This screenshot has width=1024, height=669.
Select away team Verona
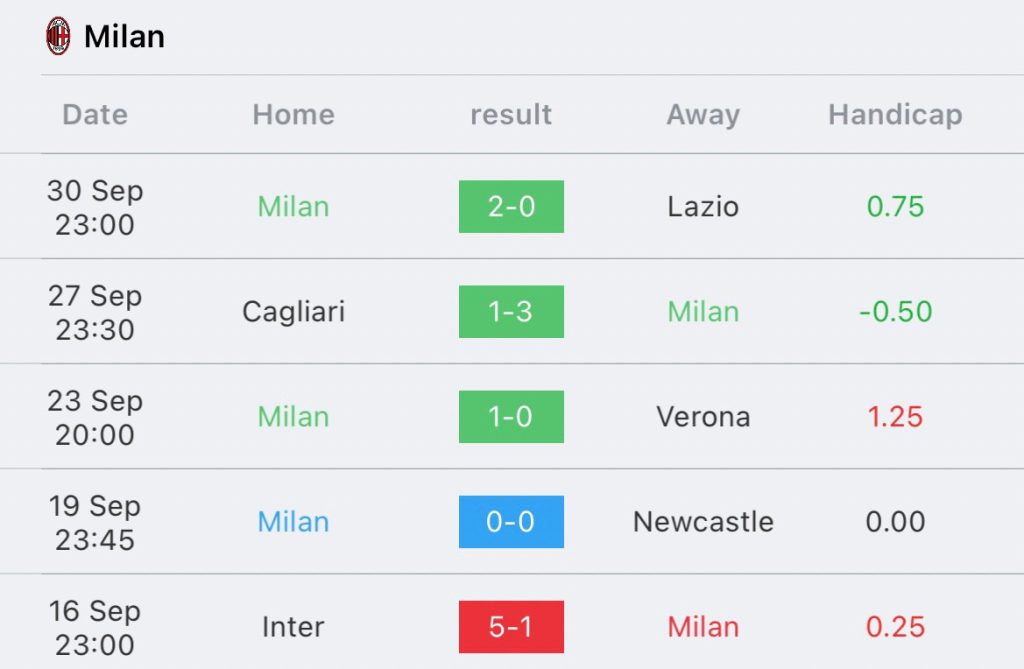703,417
